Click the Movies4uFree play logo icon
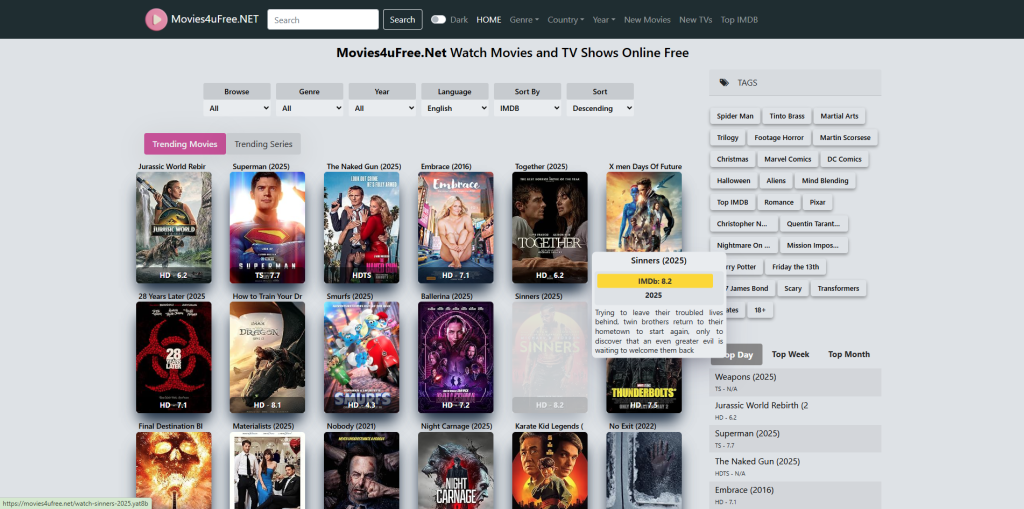Screen dimensions: 1024x509 click(x=156, y=20)
